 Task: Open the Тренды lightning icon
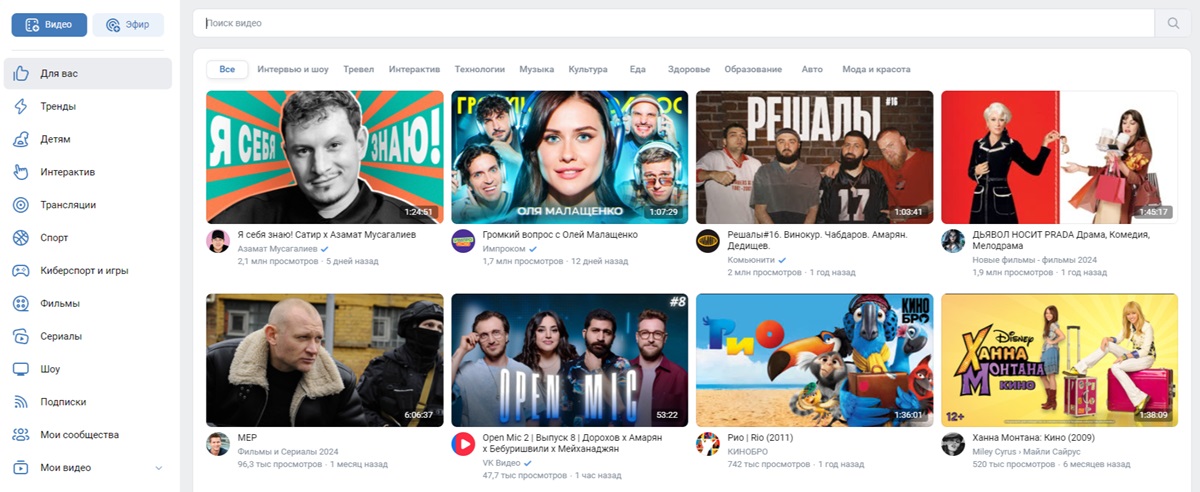tap(20, 107)
